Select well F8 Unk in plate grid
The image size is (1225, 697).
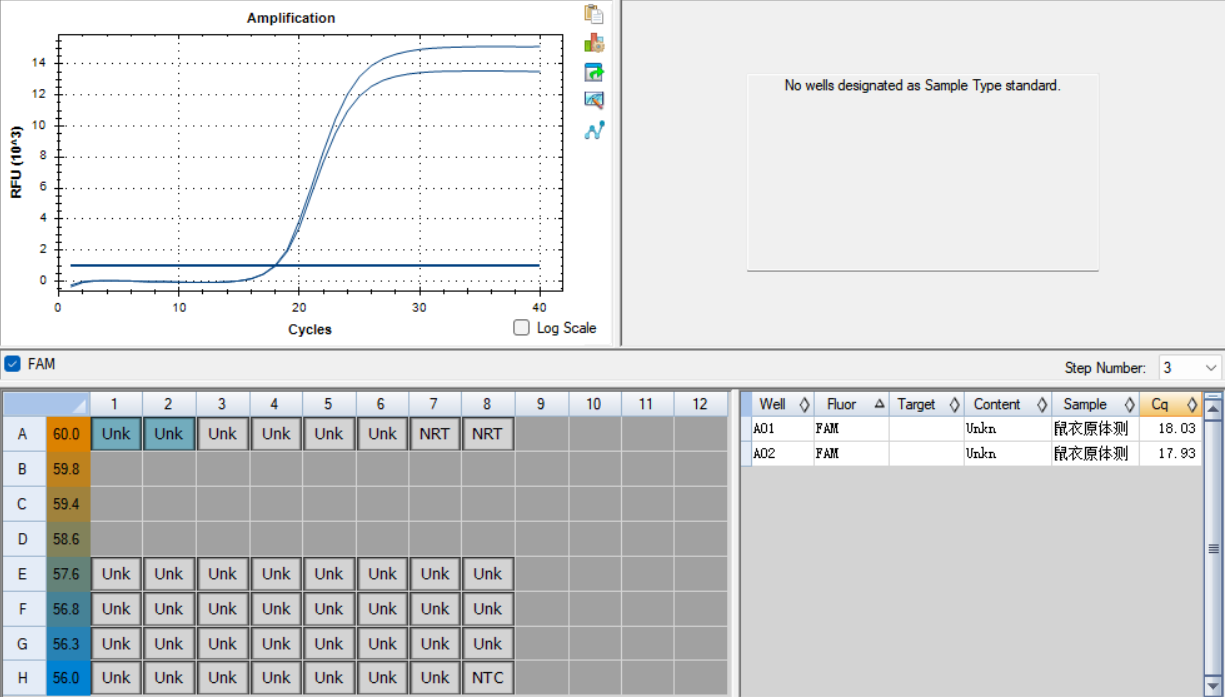pos(488,608)
